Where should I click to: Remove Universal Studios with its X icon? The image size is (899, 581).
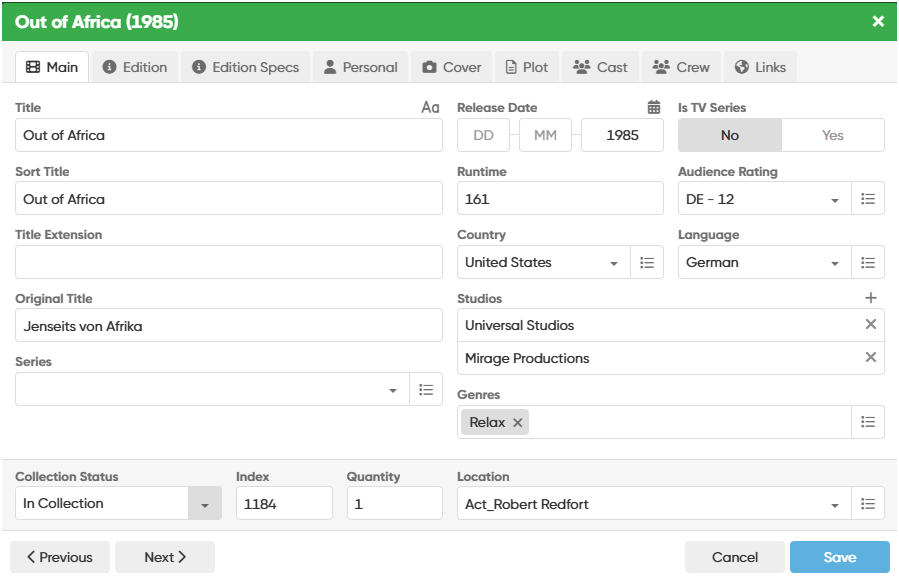870,325
